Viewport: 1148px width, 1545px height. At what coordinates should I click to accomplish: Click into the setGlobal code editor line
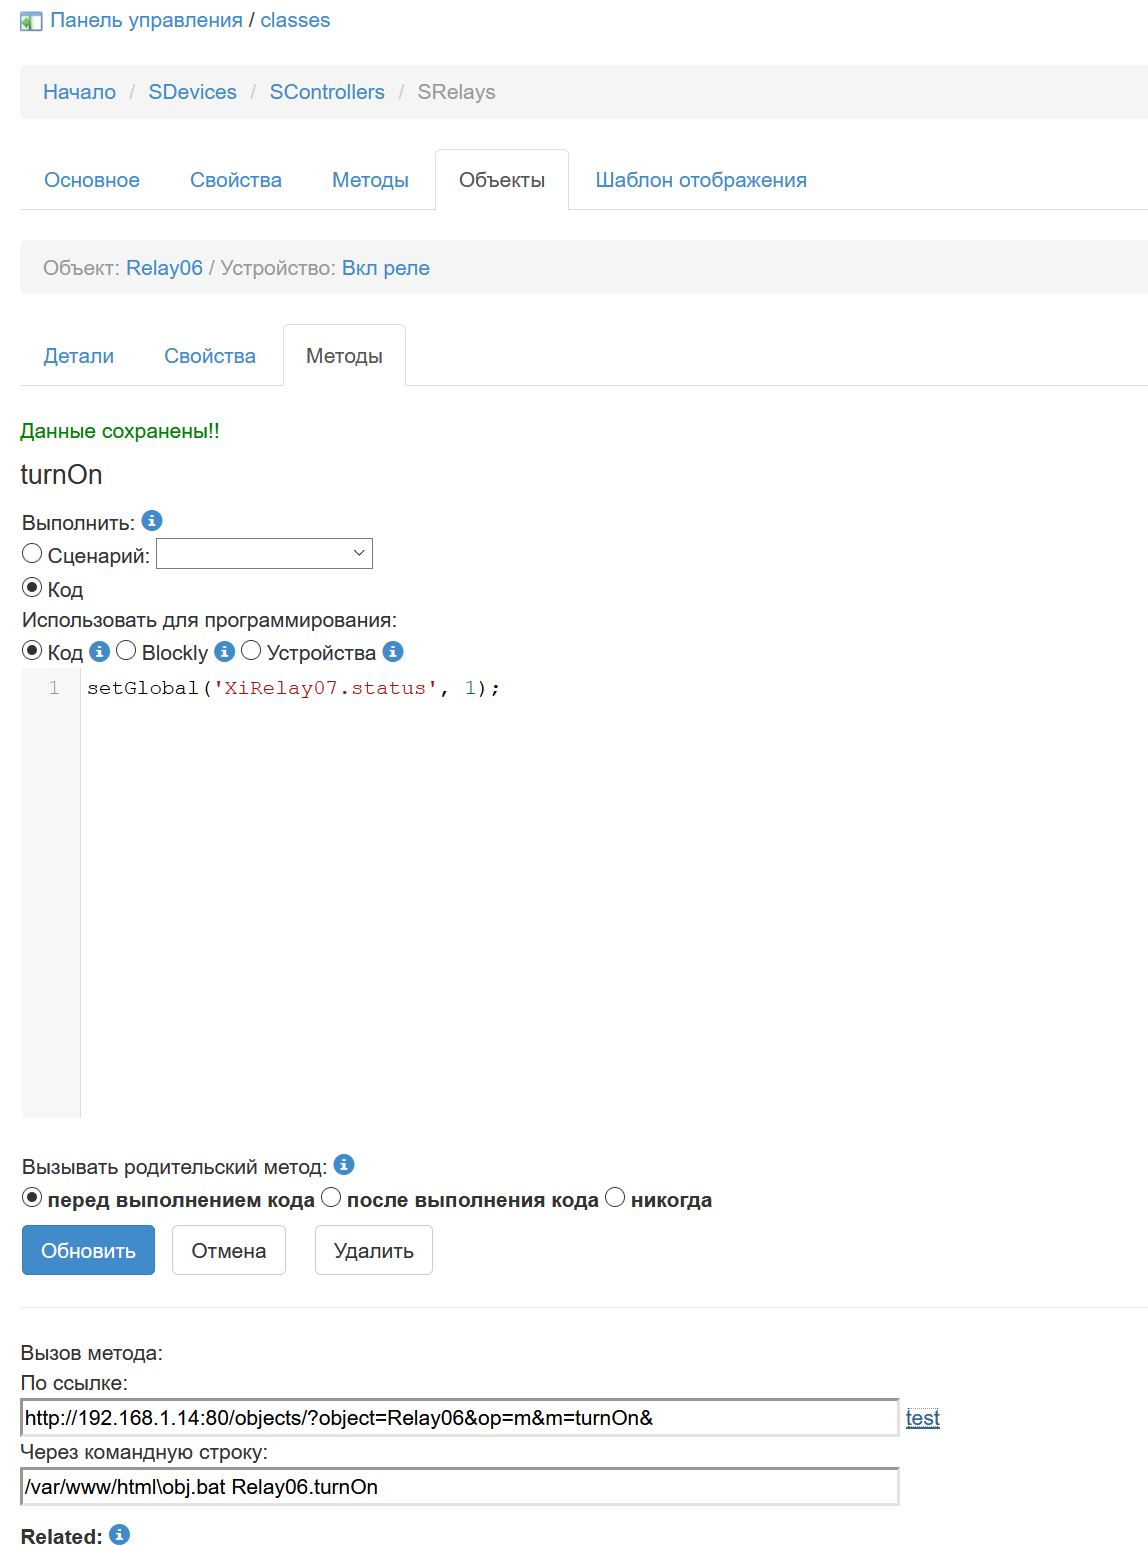pyautogui.click(x=293, y=688)
